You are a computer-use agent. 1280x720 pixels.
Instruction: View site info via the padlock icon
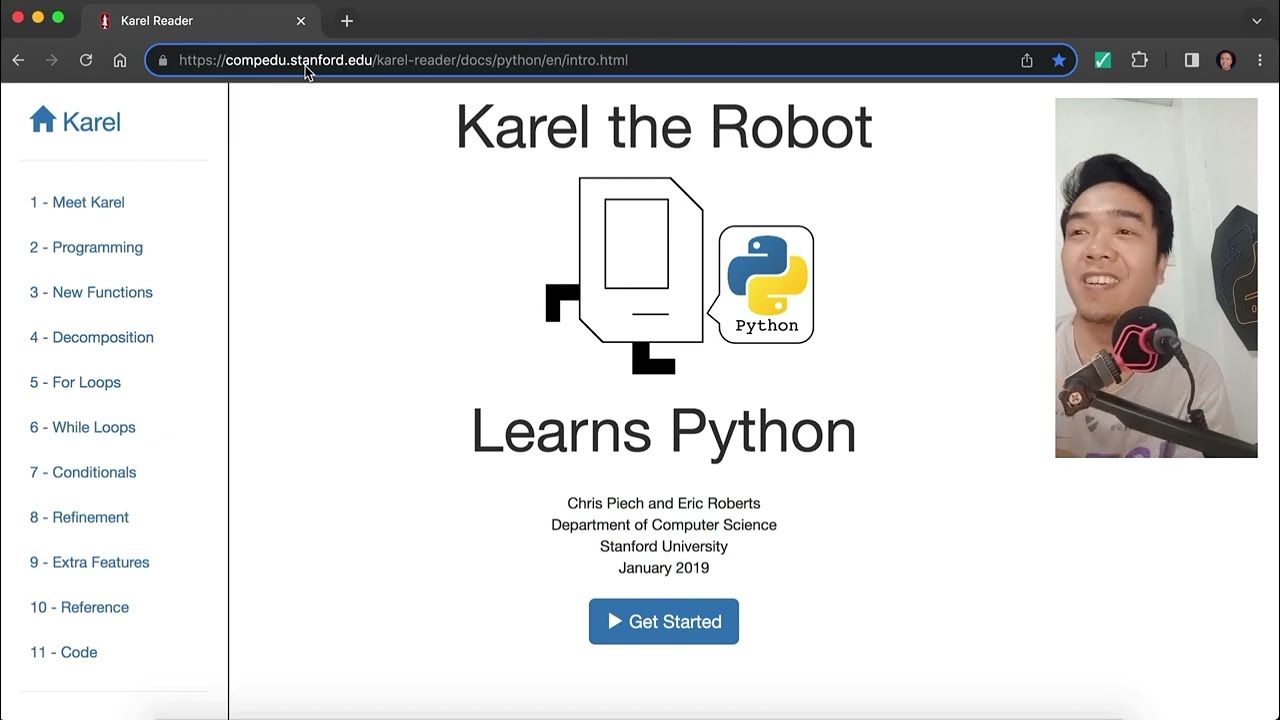(x=163, y=60)
